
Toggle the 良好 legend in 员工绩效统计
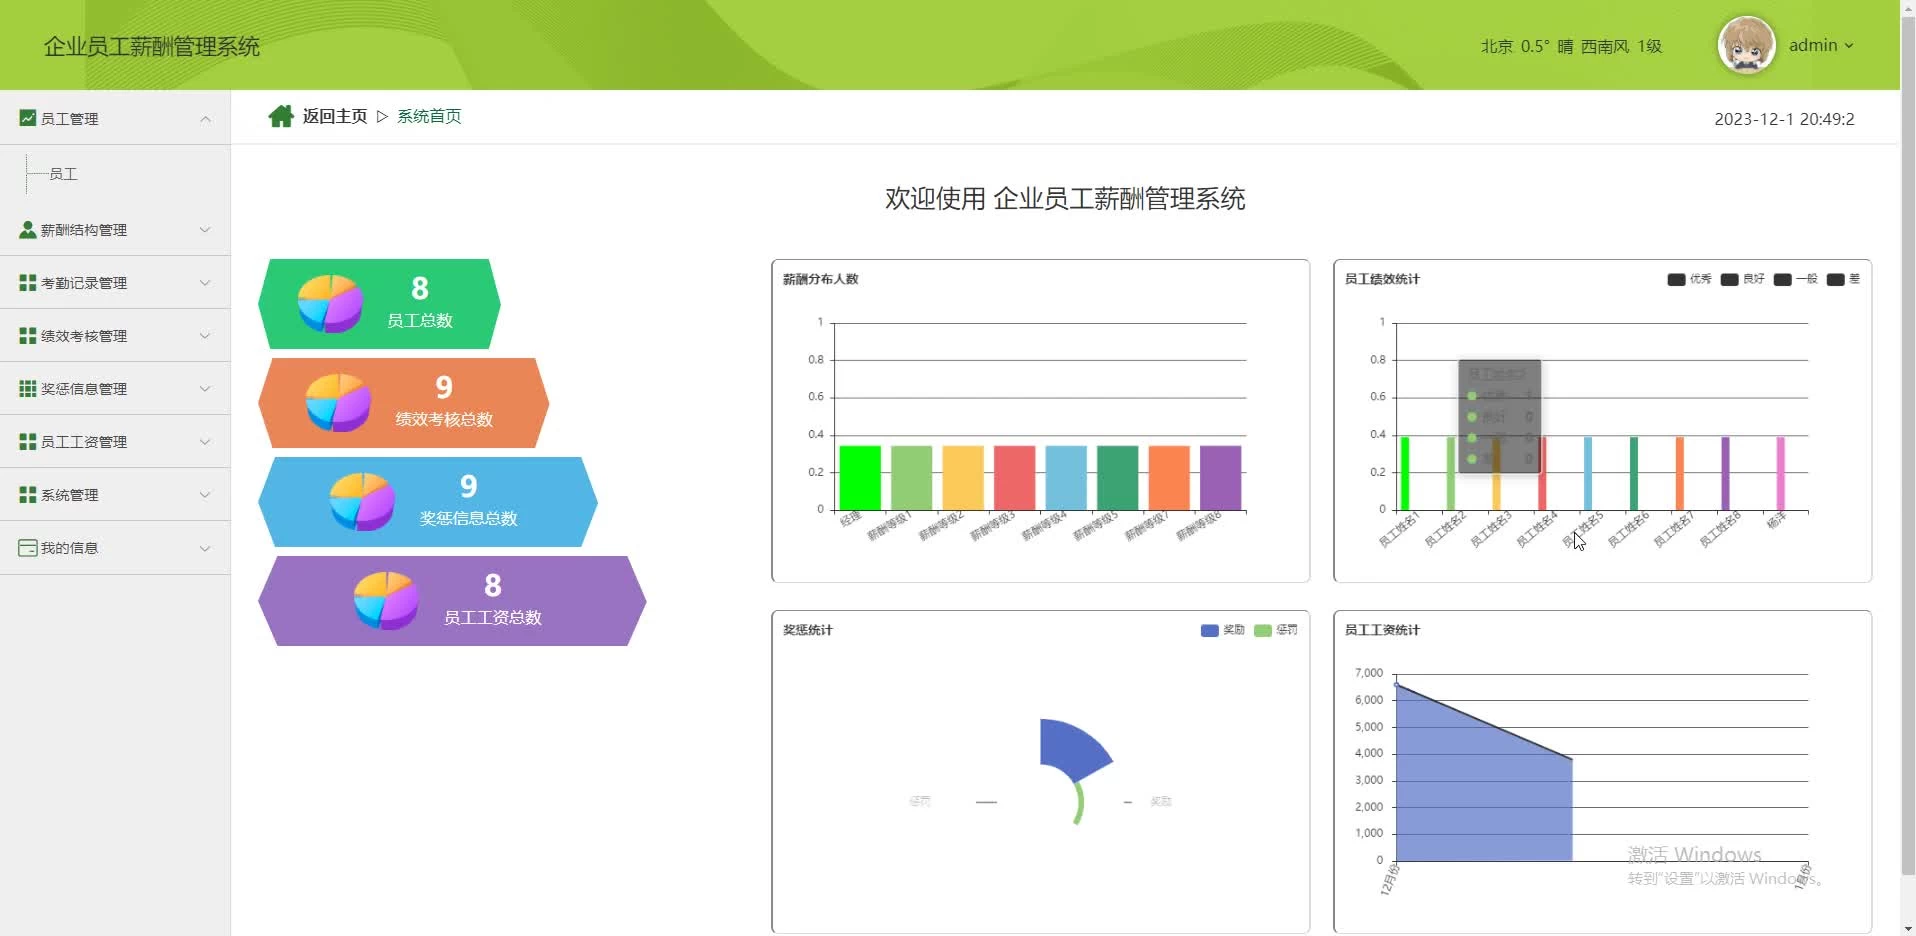tap(1742, 279)
